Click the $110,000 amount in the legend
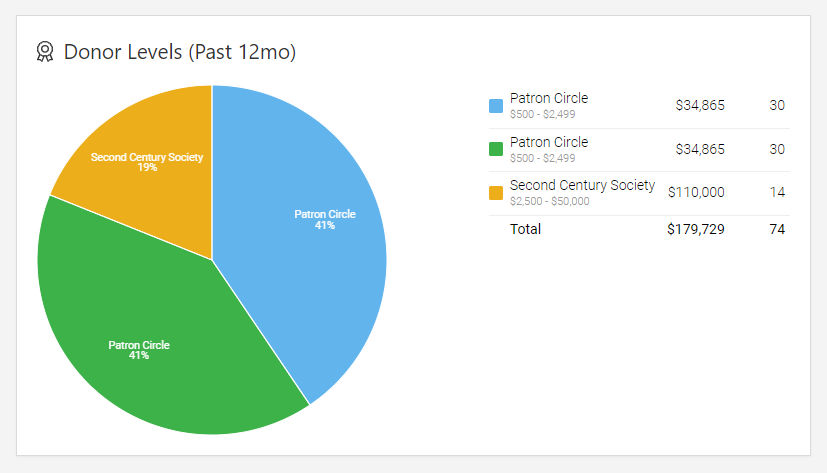The image size is (827, 473). [696, 192]
